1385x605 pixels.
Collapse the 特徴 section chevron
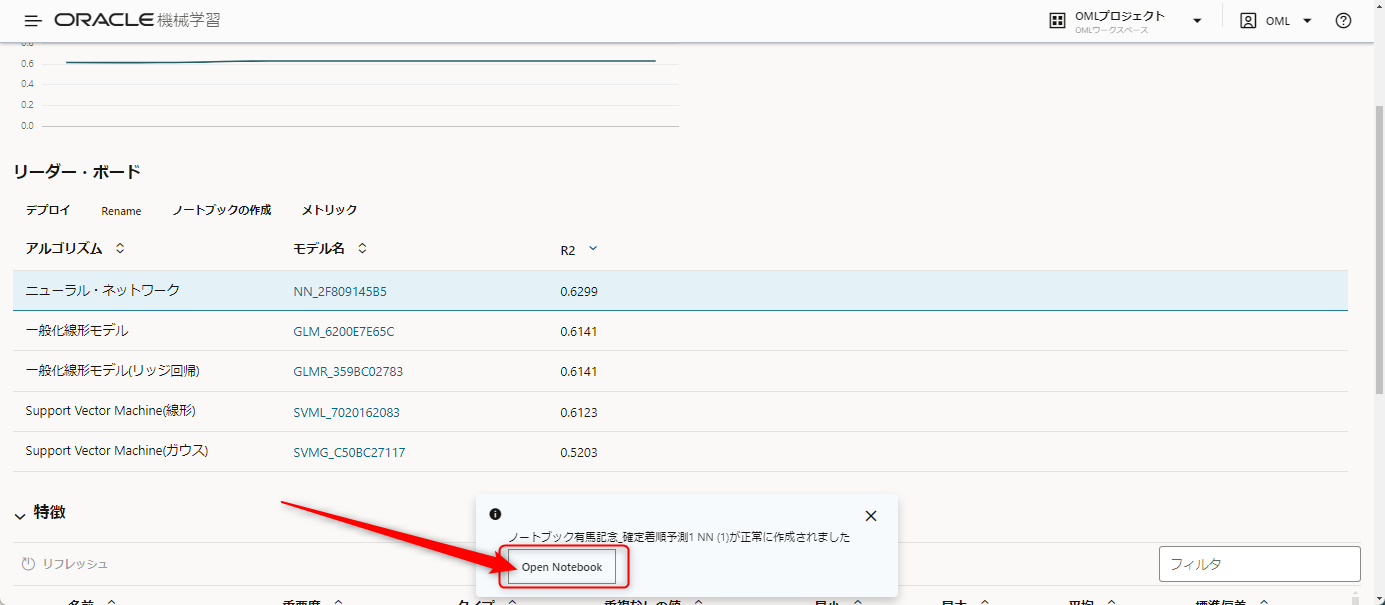pos(20,515)
